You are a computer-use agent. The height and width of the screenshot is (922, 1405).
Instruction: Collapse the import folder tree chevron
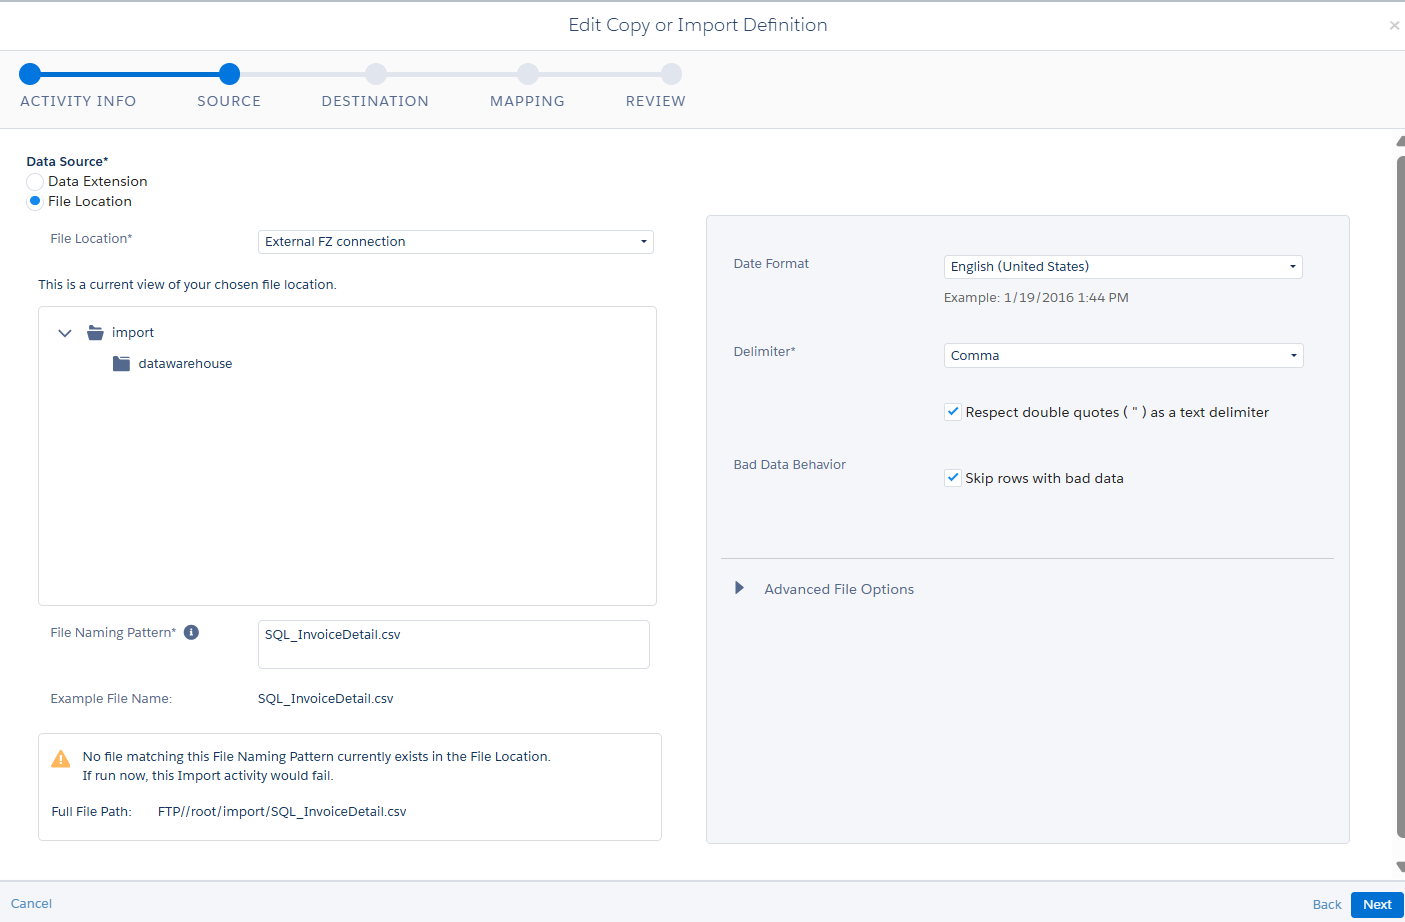[65, 333]
